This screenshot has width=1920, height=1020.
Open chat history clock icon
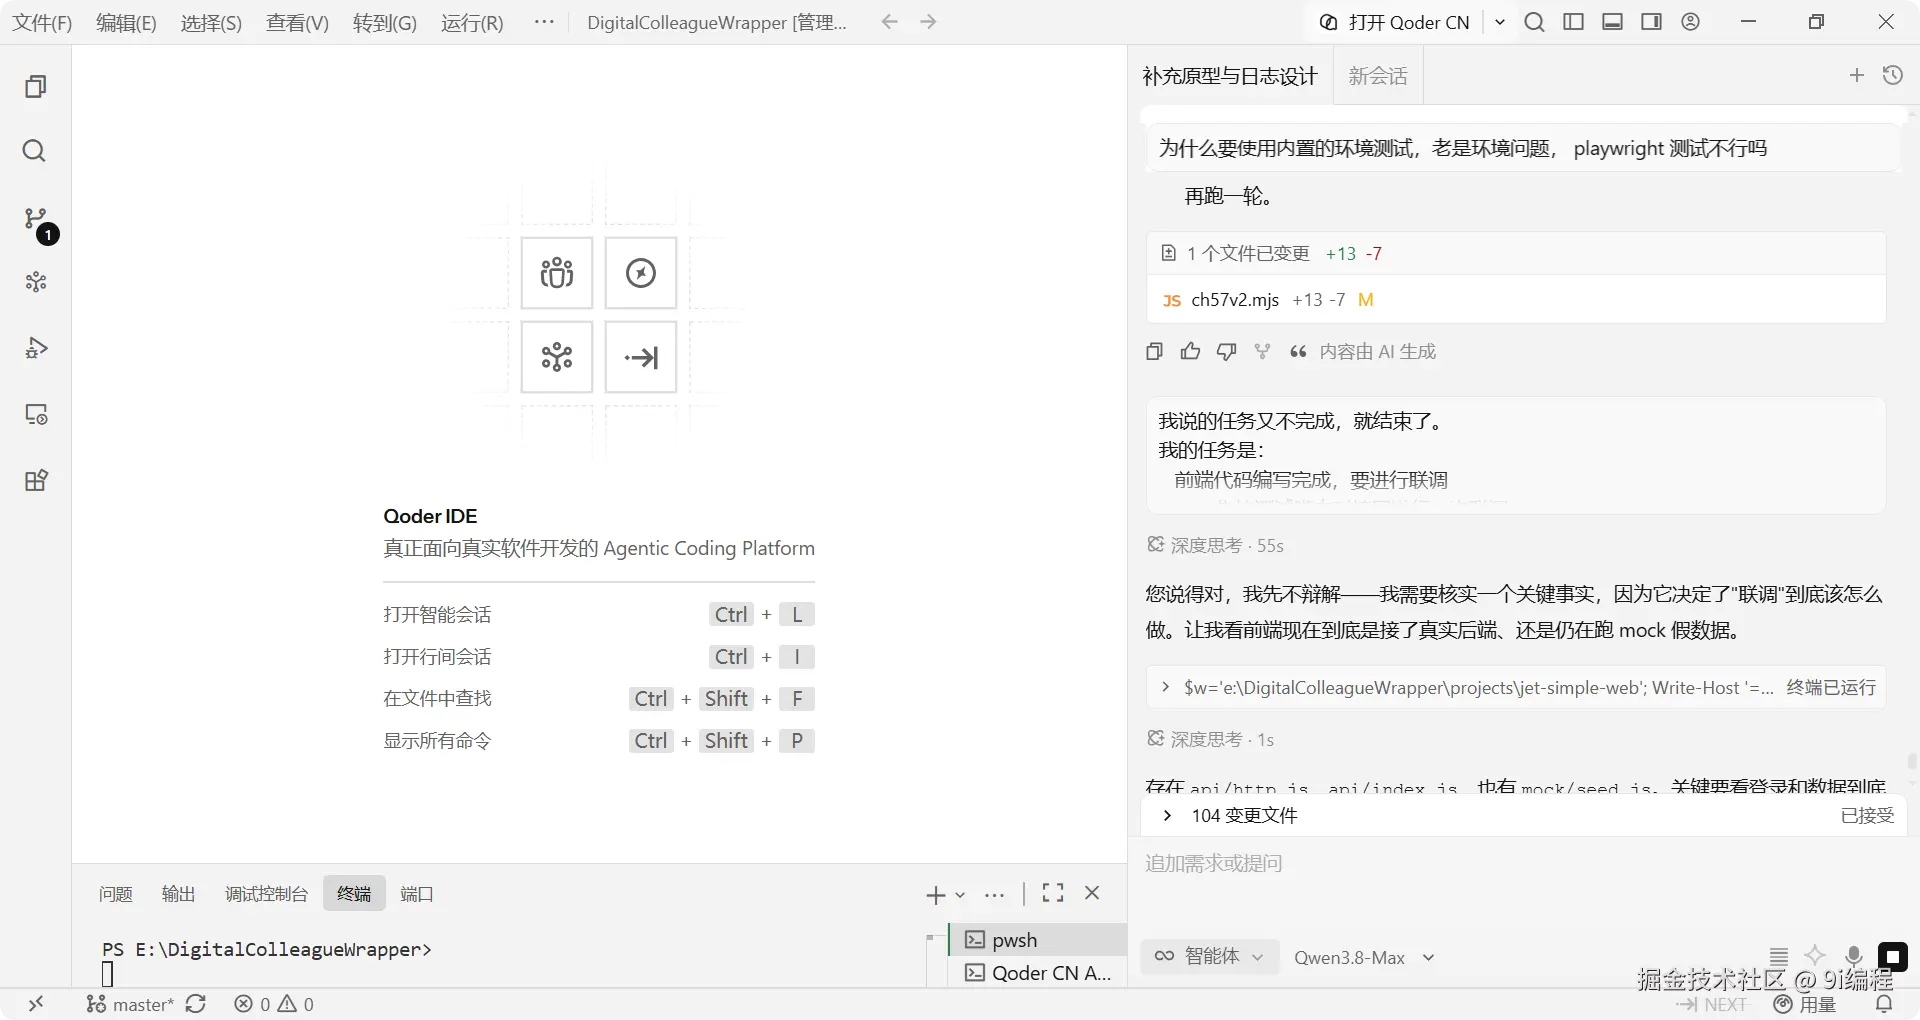tap(1893, 75)
